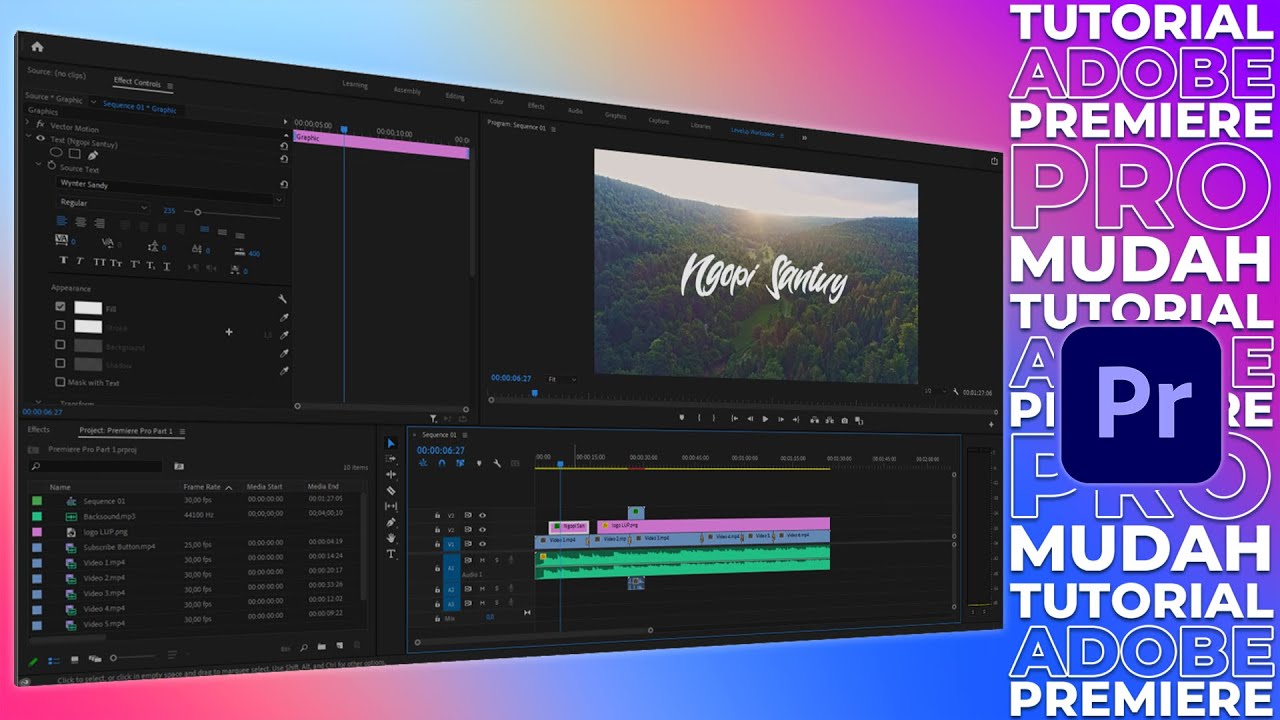Screen dimensions: 1280x720
Task: Click the Fill color eyedropper
Action: (x=284, y=318)
